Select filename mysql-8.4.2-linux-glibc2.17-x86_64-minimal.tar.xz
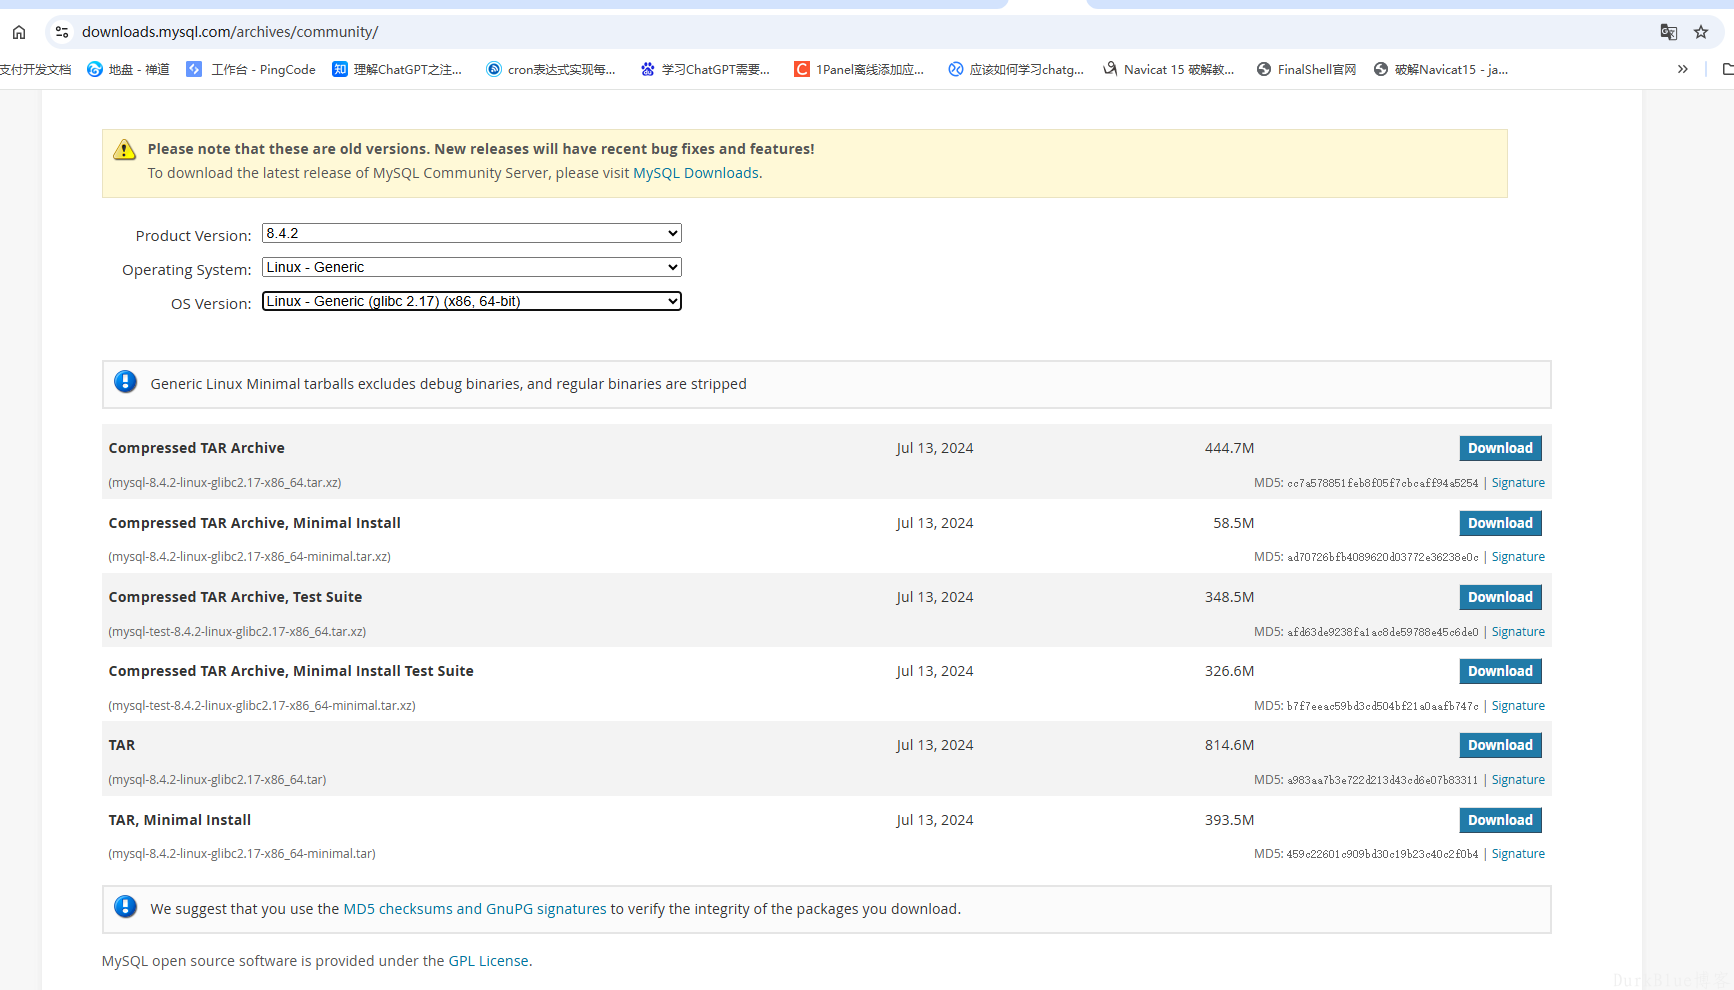Screen dimensions: 1734x990 [250, 557]
